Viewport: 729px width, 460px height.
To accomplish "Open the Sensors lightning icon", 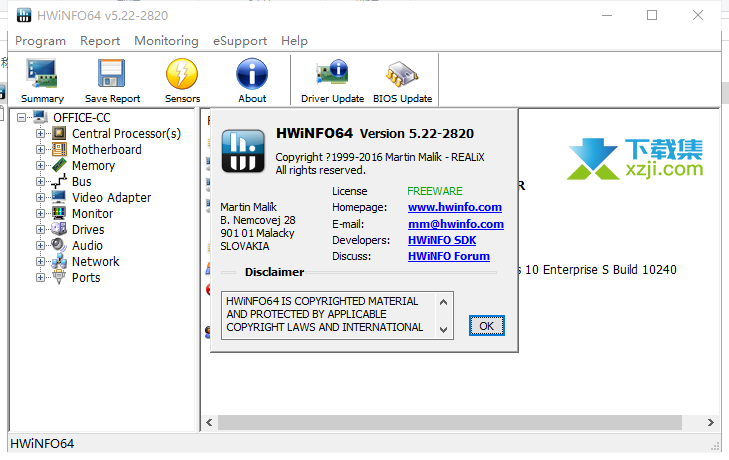I will 182,73.
